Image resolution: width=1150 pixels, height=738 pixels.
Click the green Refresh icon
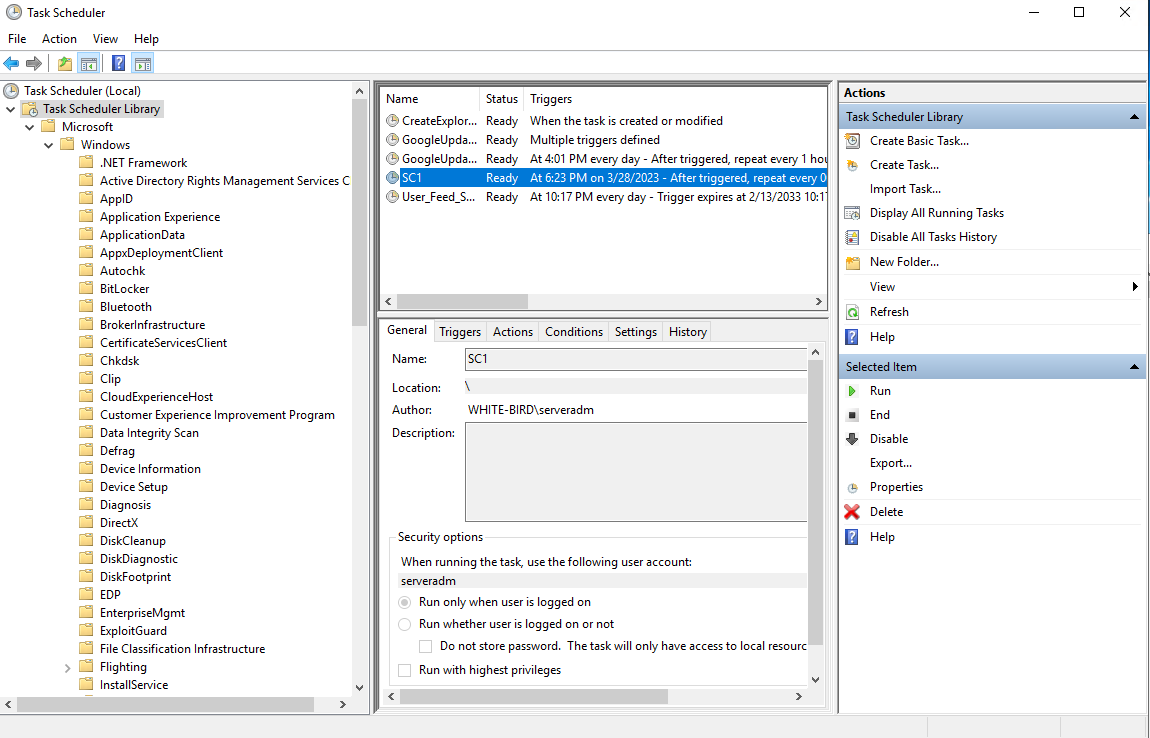click(x=852, y=312)
